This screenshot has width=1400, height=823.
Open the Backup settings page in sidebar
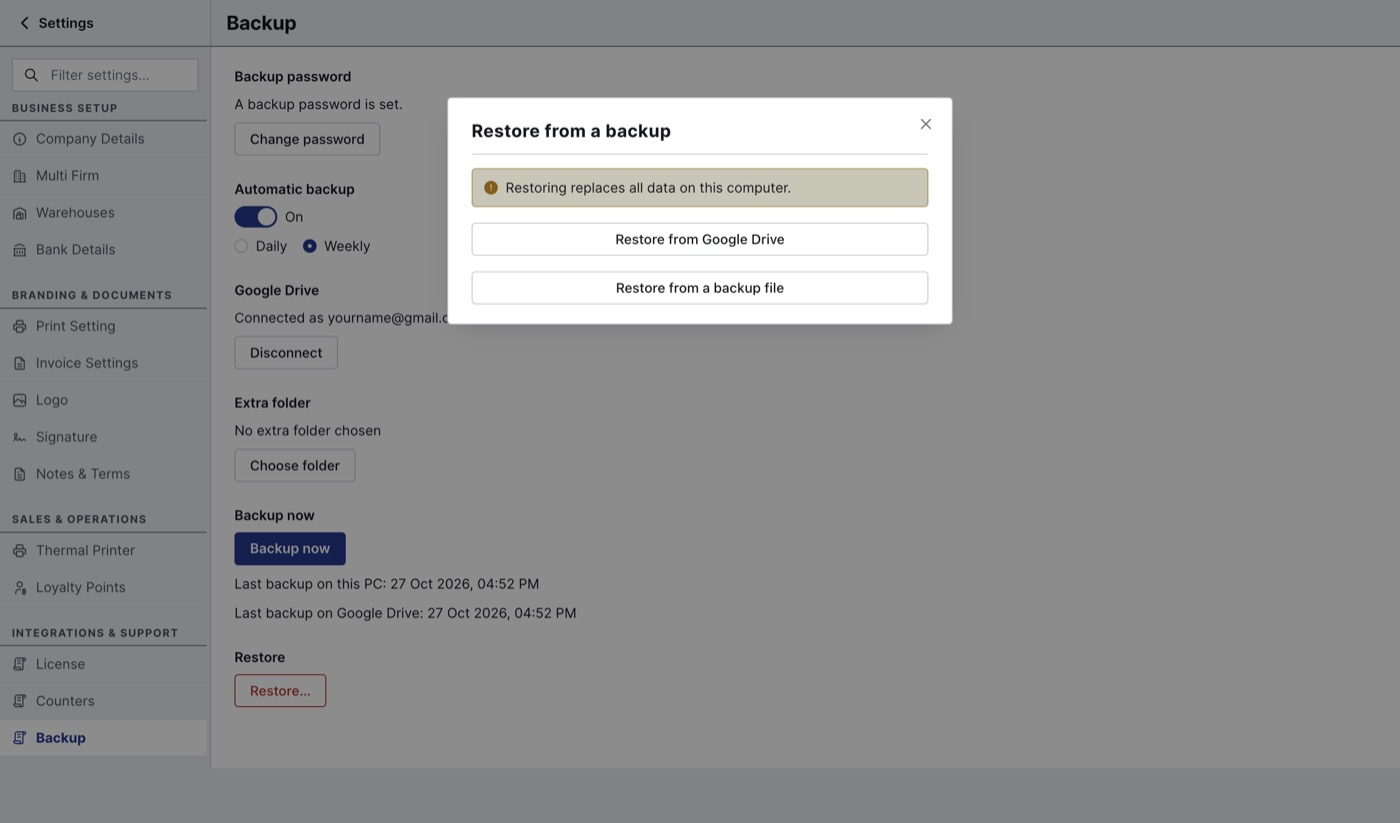click(104, 738)
